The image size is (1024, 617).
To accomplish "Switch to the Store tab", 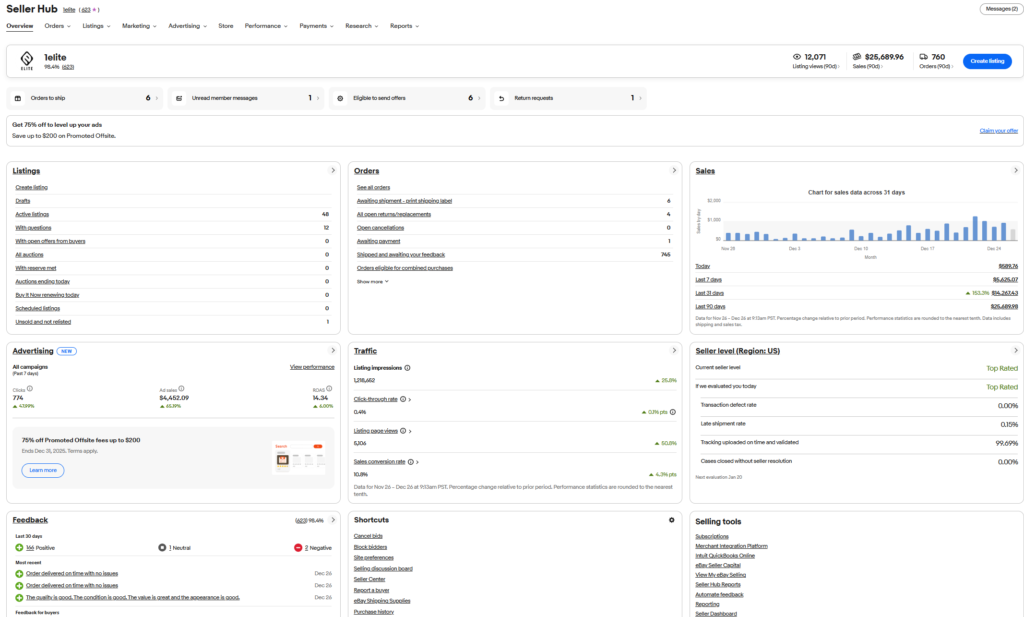I will pos(226,26).
